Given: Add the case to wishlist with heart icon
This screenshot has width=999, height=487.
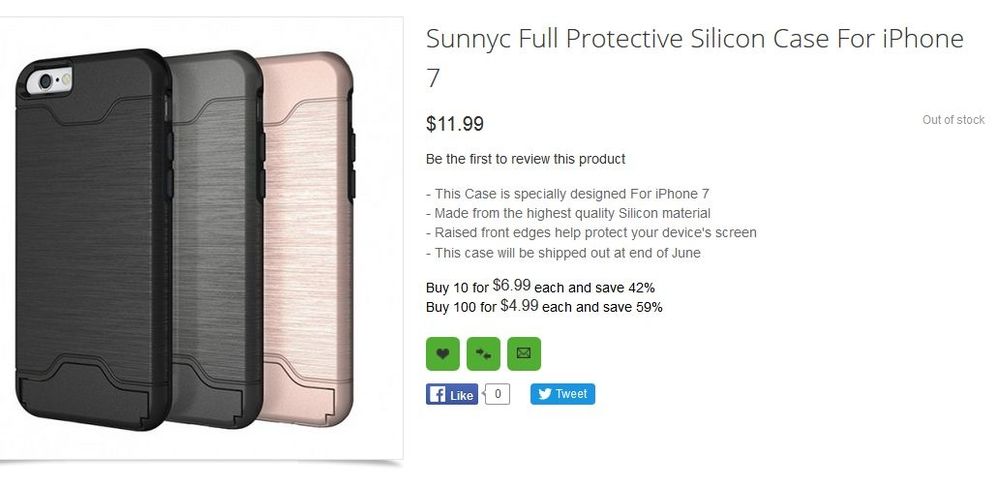Looking at the screenshot, I should 442,353.
